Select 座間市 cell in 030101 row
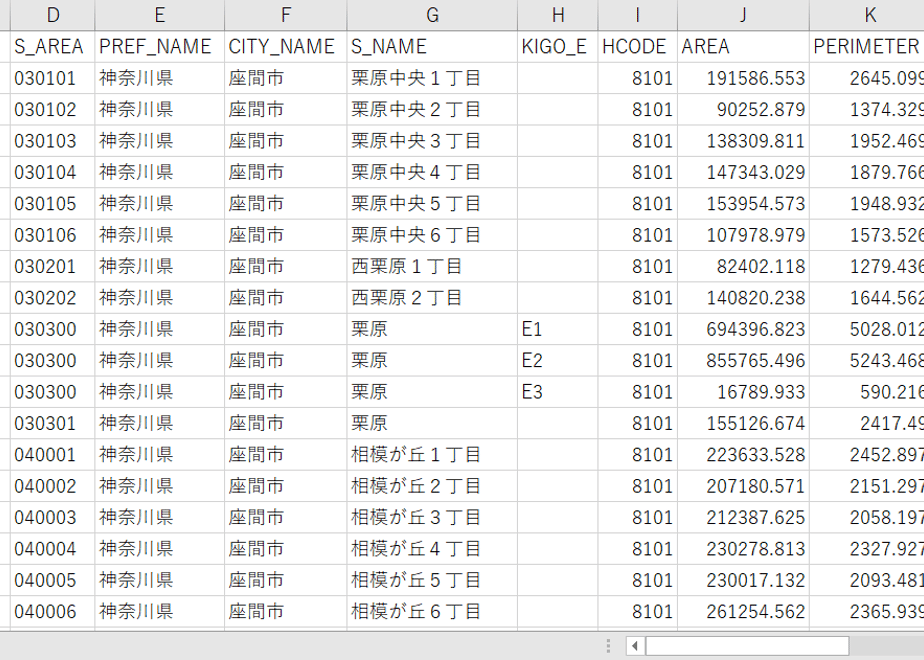Viewport: 924px width, 660px height. point(286,78)
